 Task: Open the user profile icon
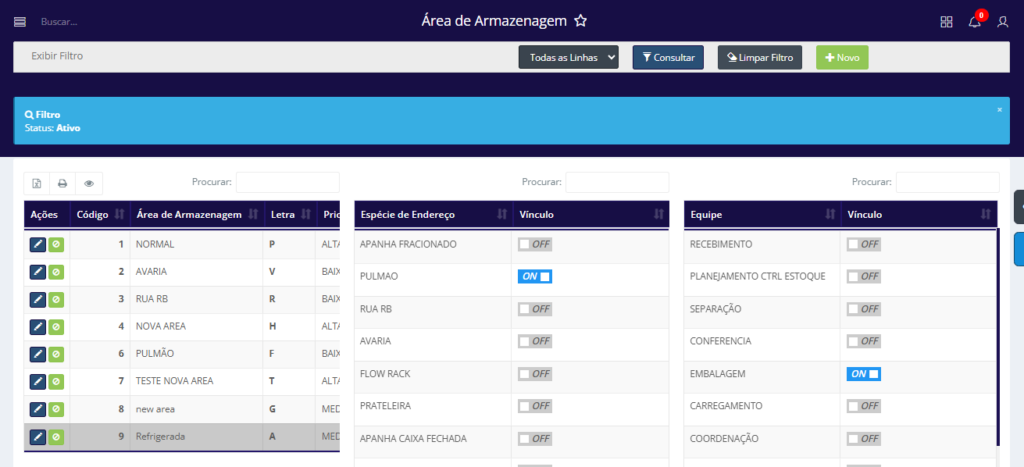pyautogui.click(x=1003, y=22)
